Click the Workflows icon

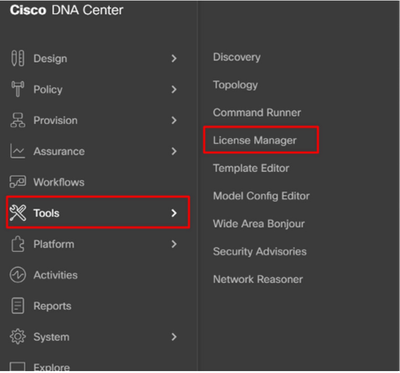pyautogui.click(x=17, y=182)
